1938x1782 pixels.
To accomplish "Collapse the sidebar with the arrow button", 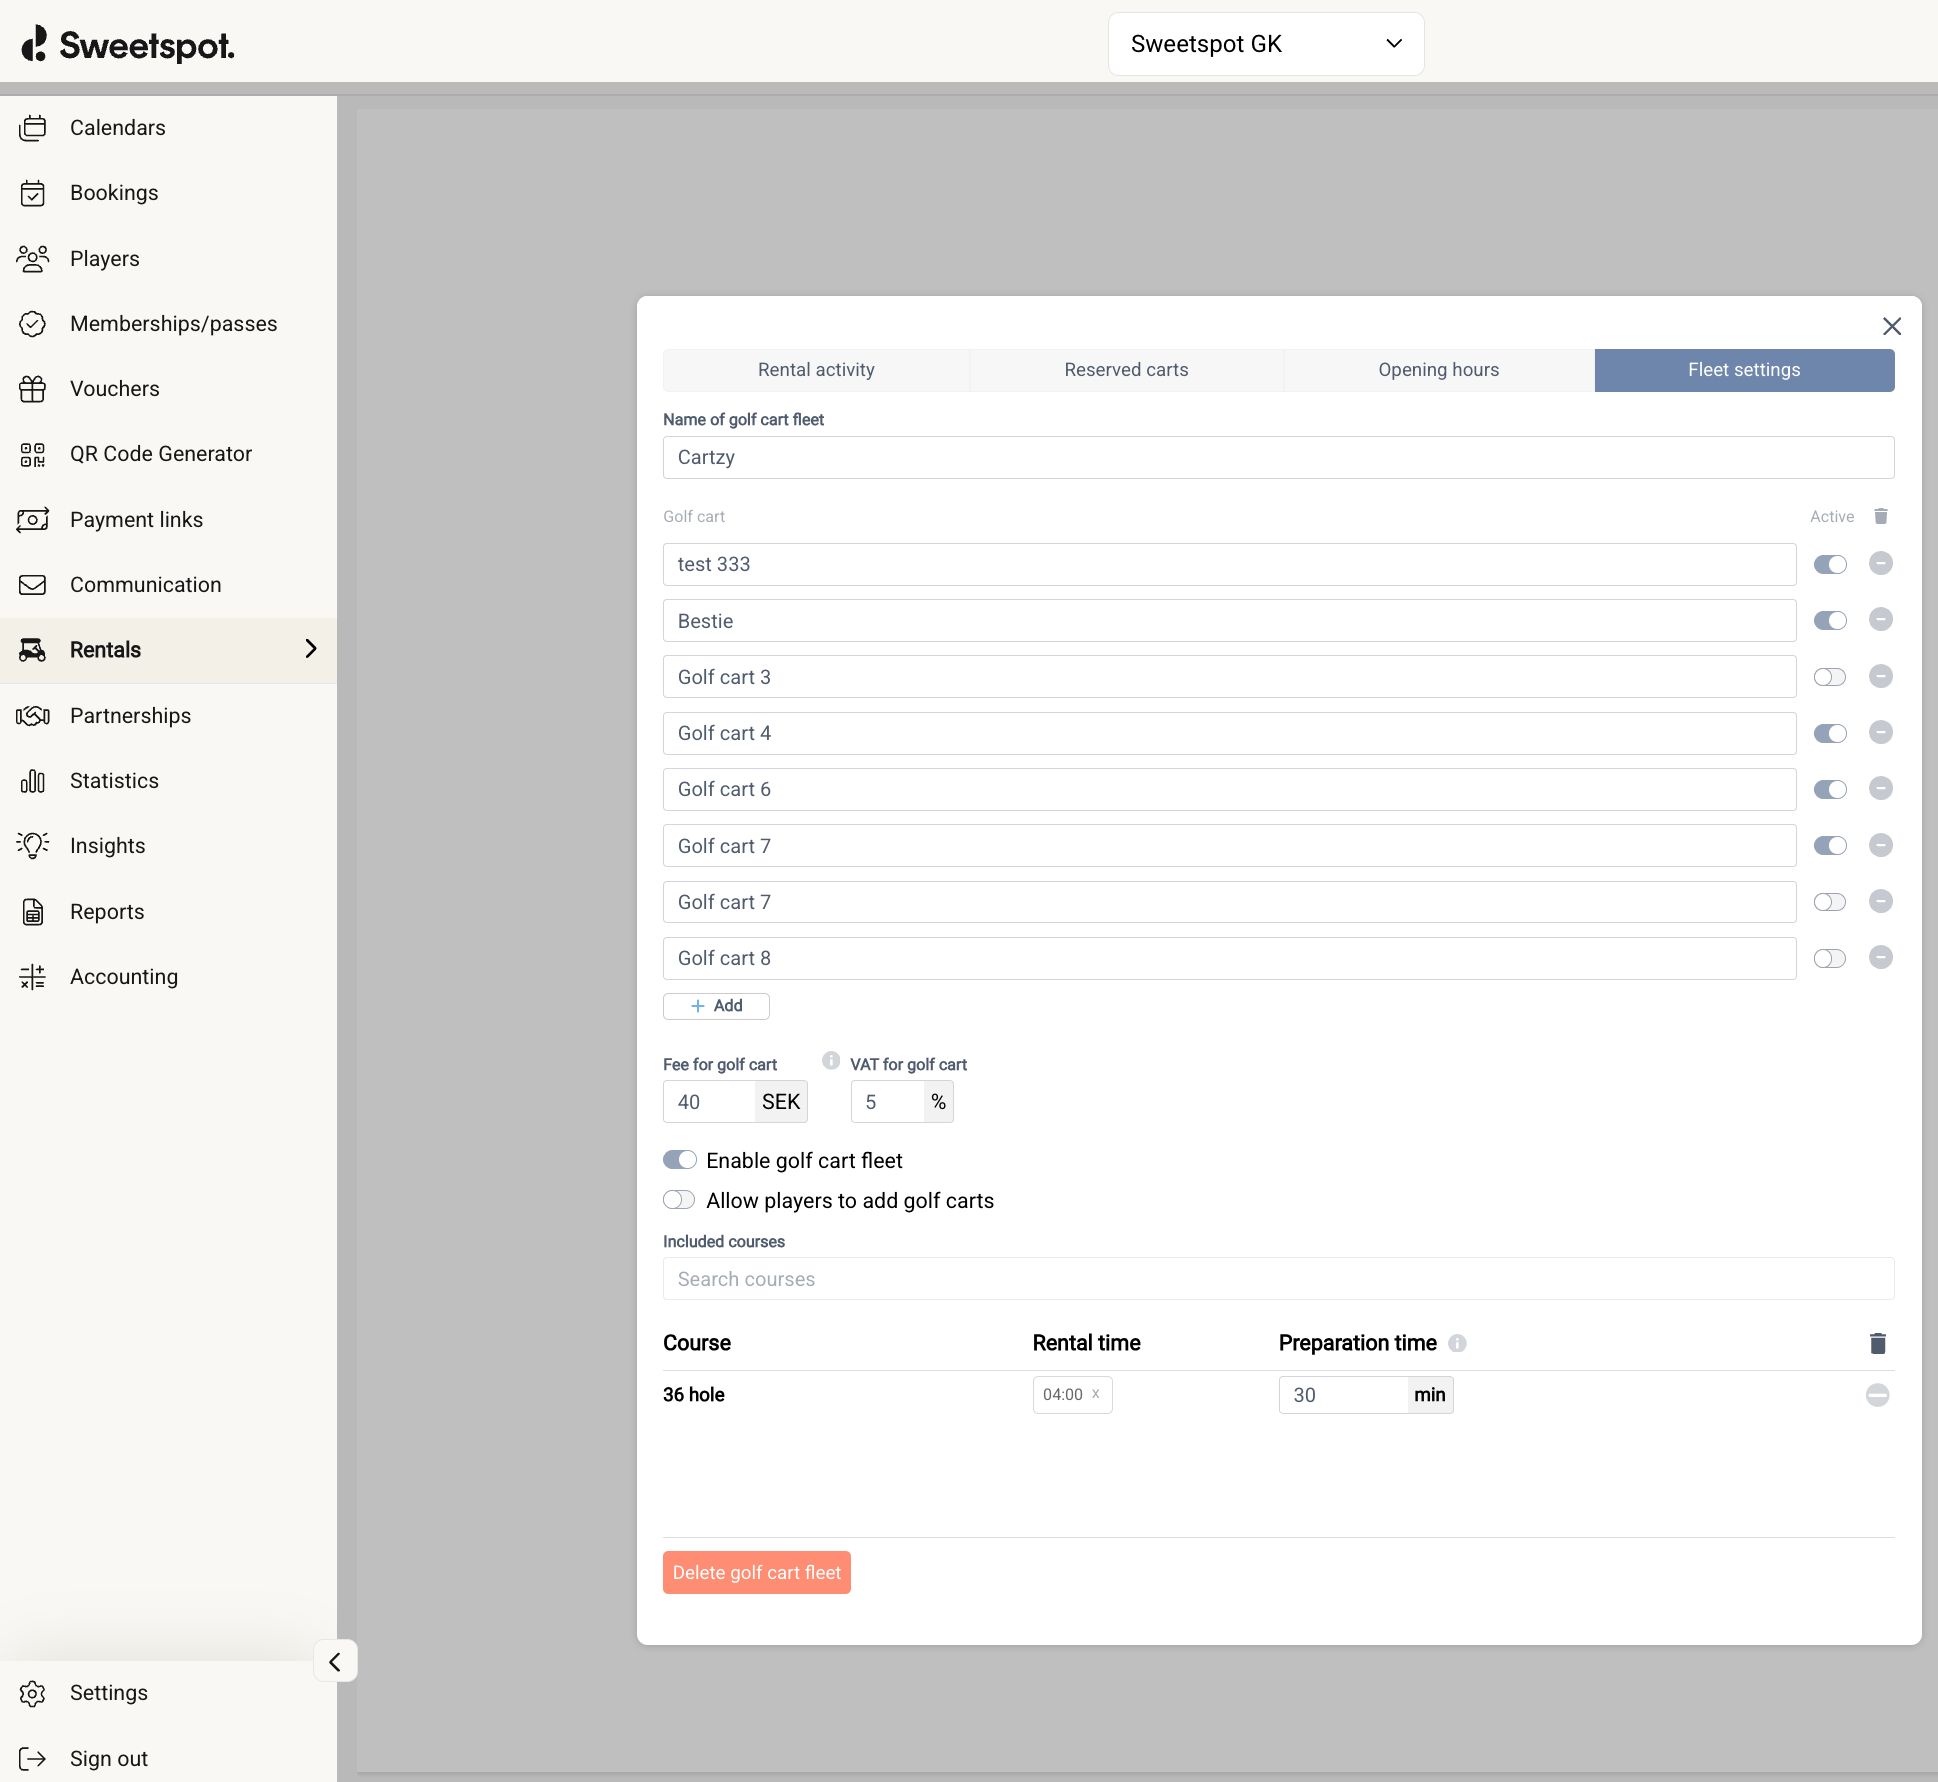I will pyautogui.click(x=335, y=1662).
